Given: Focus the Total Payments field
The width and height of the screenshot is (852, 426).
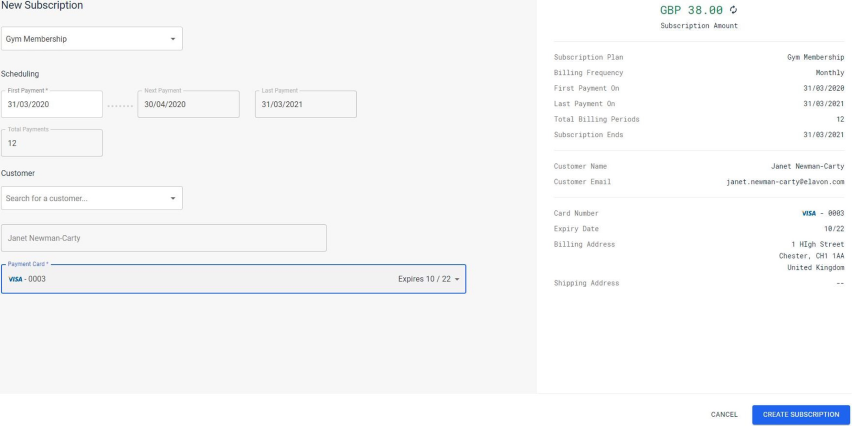Looking at the screenshot, I should click(x=52, y=143).
